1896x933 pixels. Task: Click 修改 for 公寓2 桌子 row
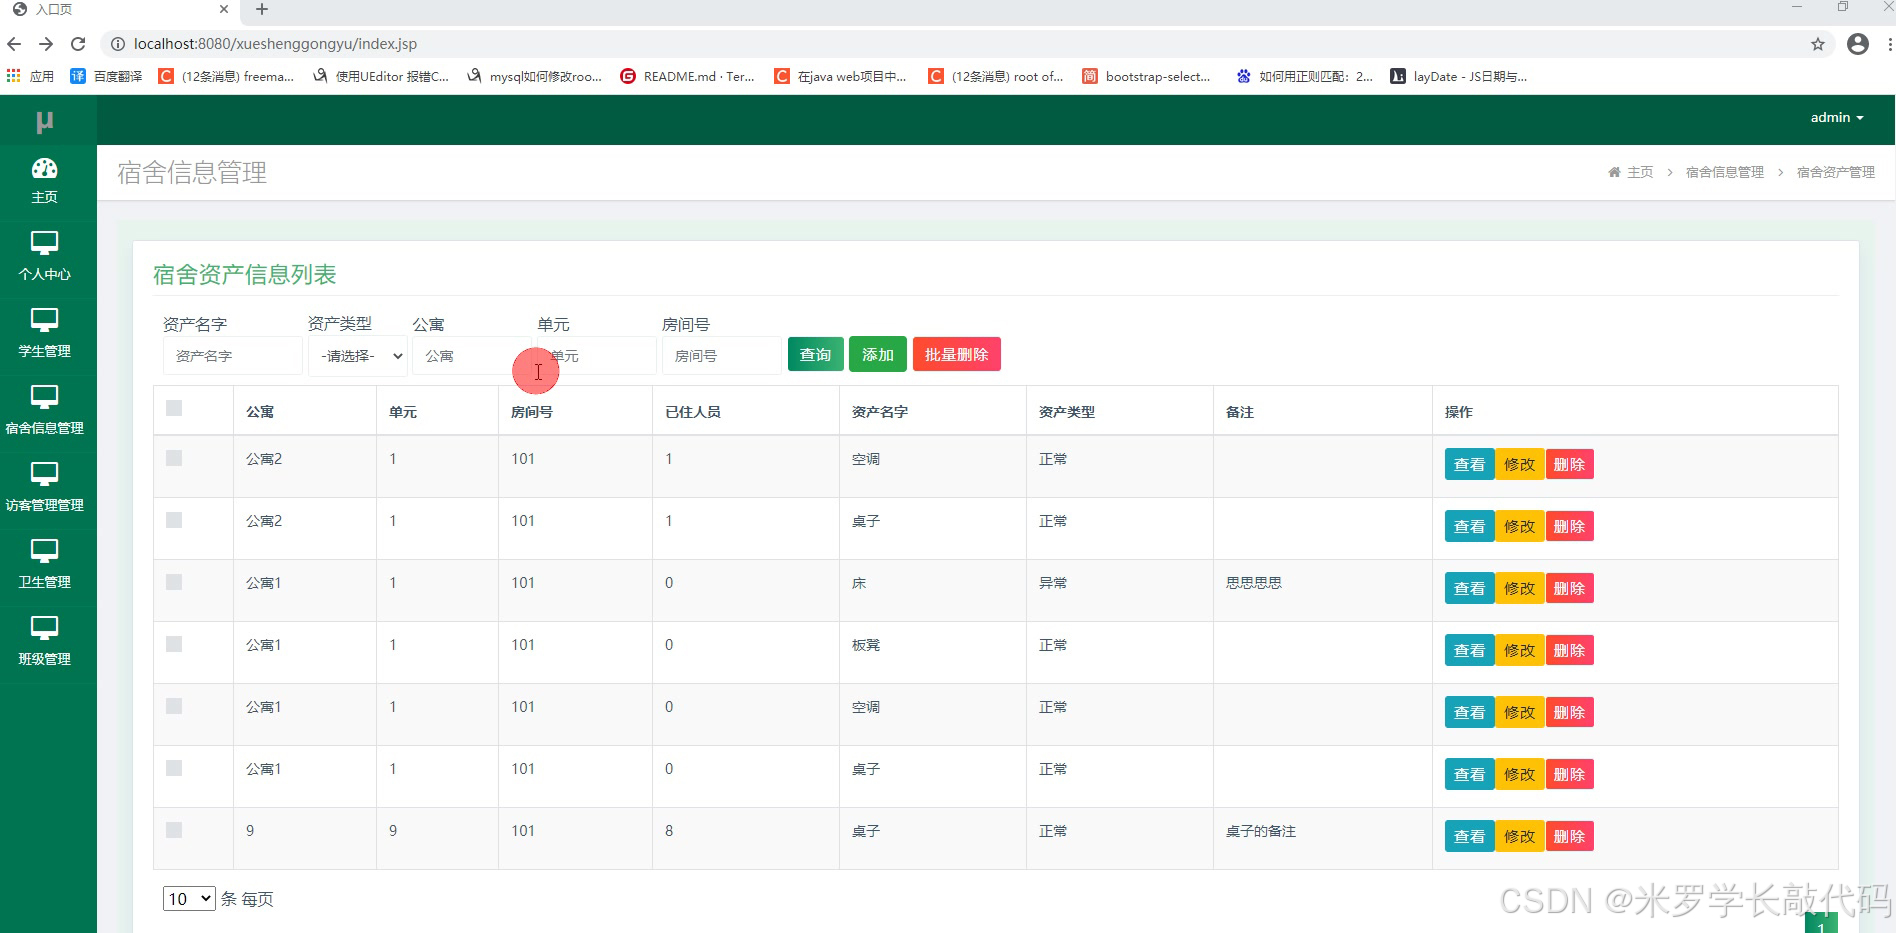click(1519, 526)
